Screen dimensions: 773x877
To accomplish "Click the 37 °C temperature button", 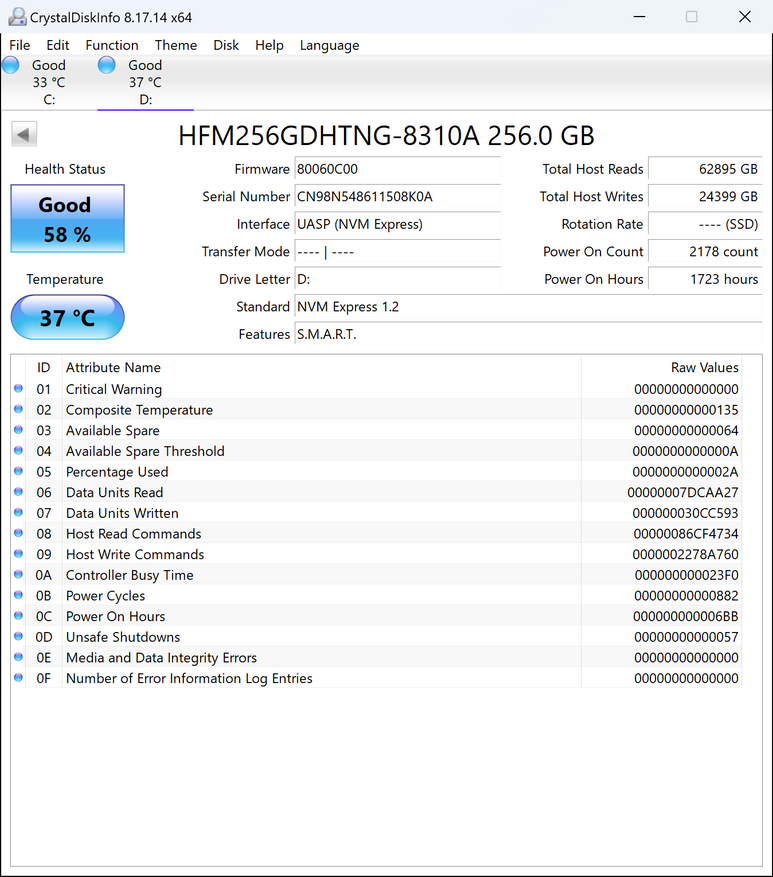I will click(x=67, y=318).
